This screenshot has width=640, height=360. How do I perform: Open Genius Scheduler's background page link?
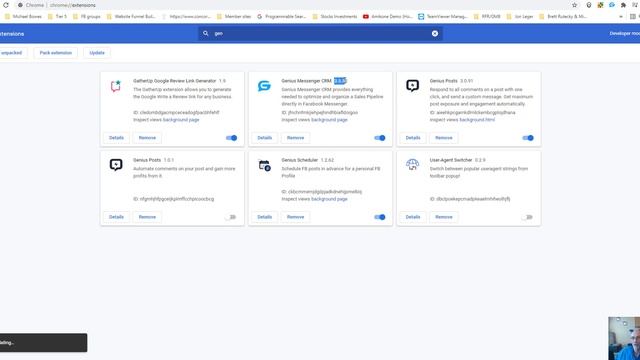tap(329, 199)
